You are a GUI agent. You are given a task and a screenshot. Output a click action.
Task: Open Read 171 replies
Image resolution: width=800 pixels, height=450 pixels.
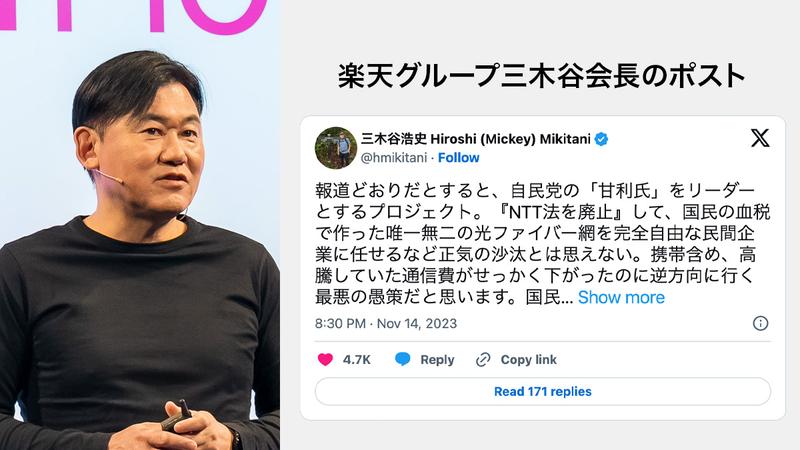click(543, 391)
